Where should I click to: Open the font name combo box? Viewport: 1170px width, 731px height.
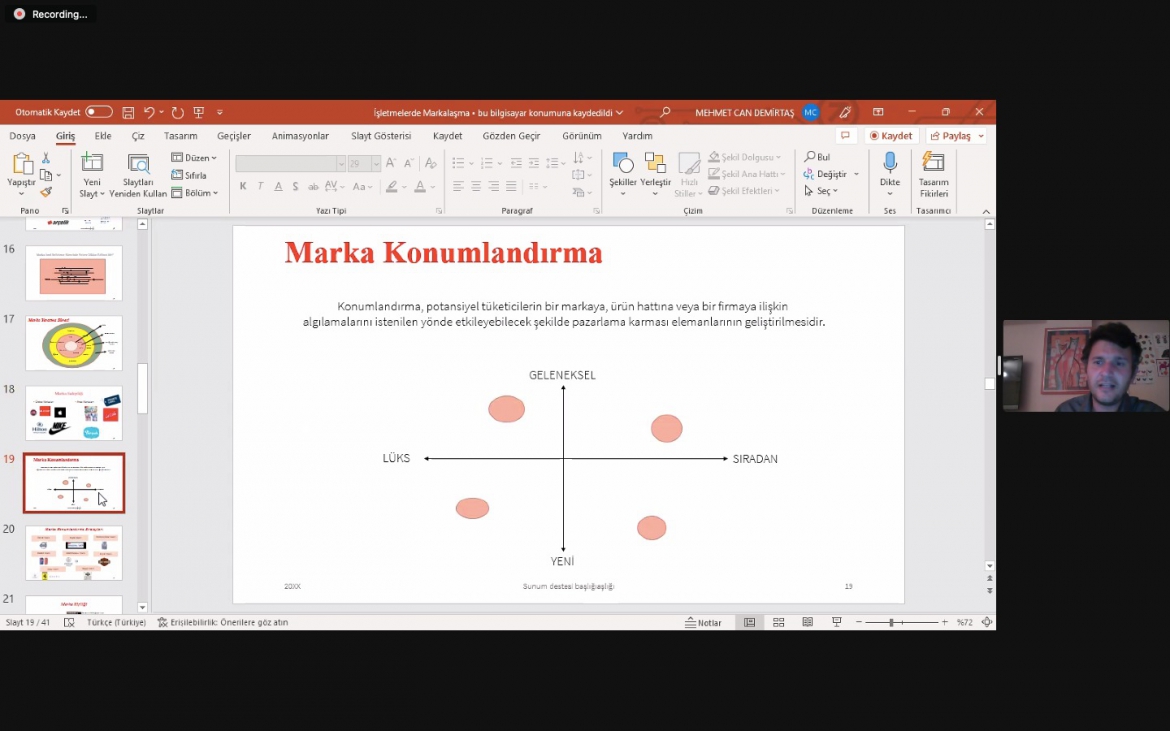click(290, 163)
